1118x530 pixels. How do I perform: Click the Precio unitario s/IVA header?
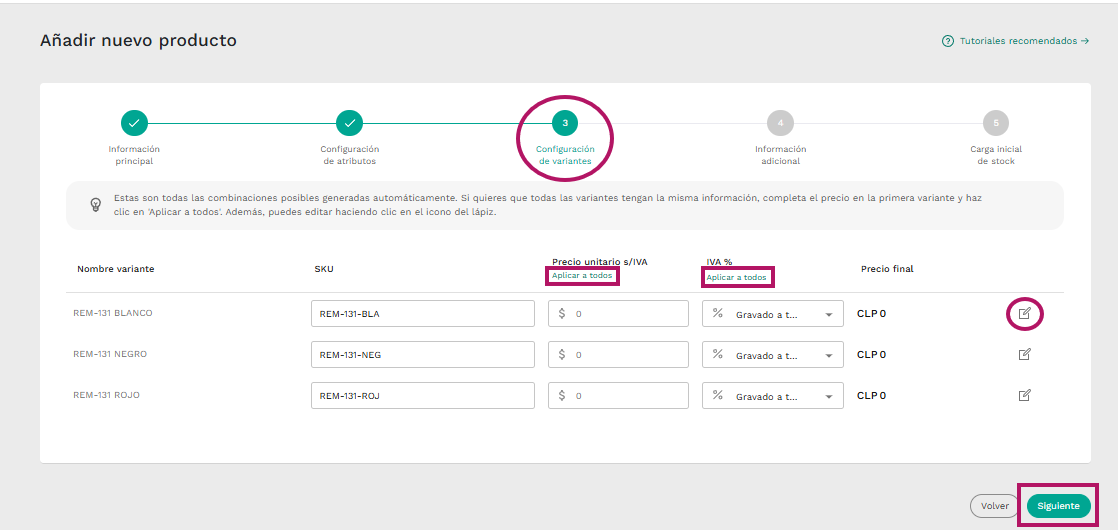600,262
